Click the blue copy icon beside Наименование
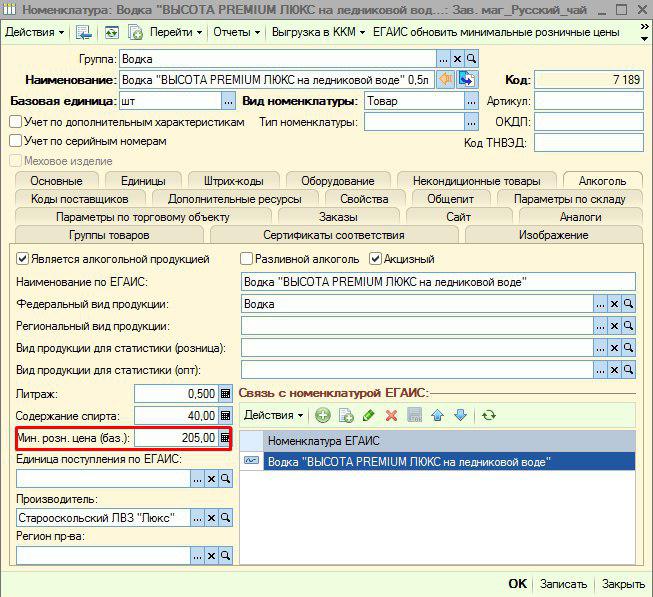 (x=466, y=79)
